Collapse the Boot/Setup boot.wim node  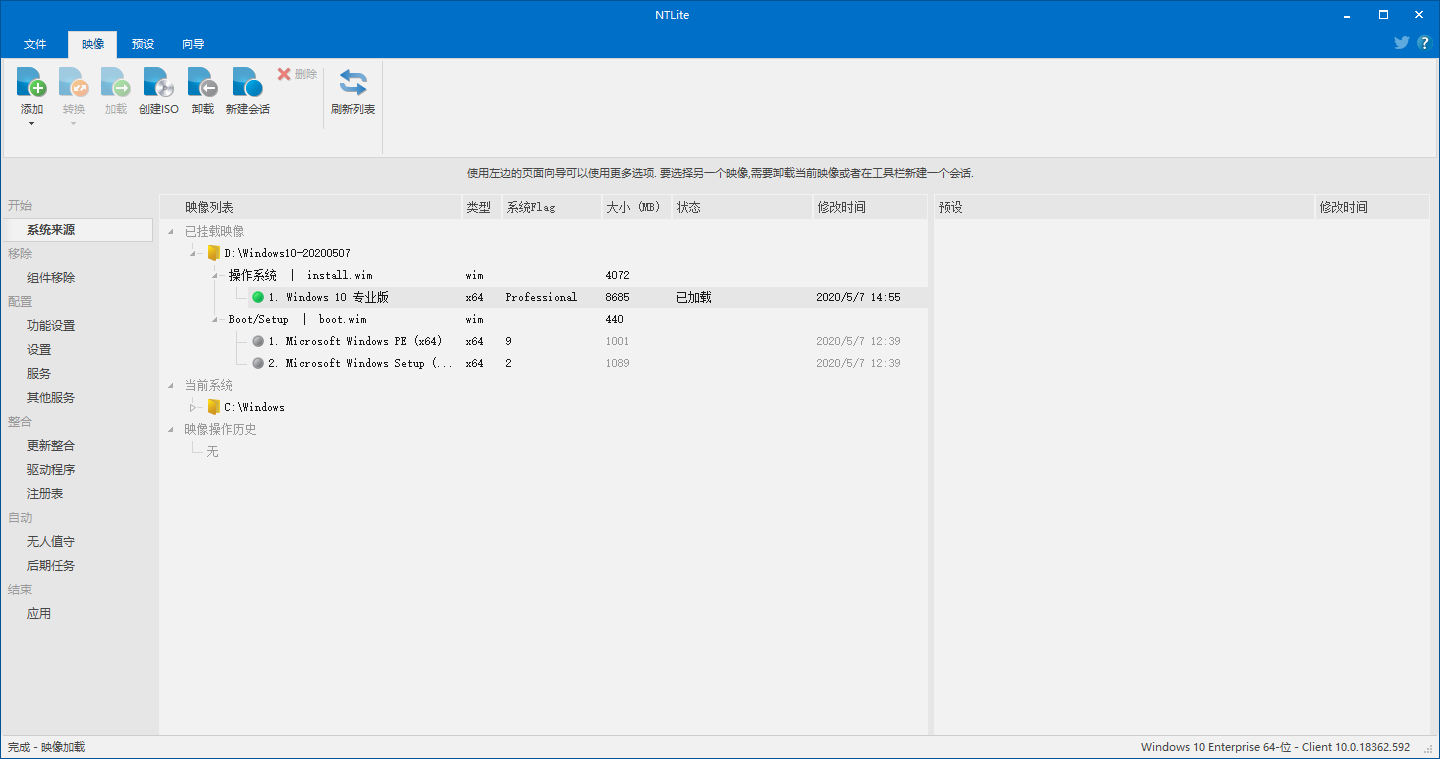tap(216, 320)
